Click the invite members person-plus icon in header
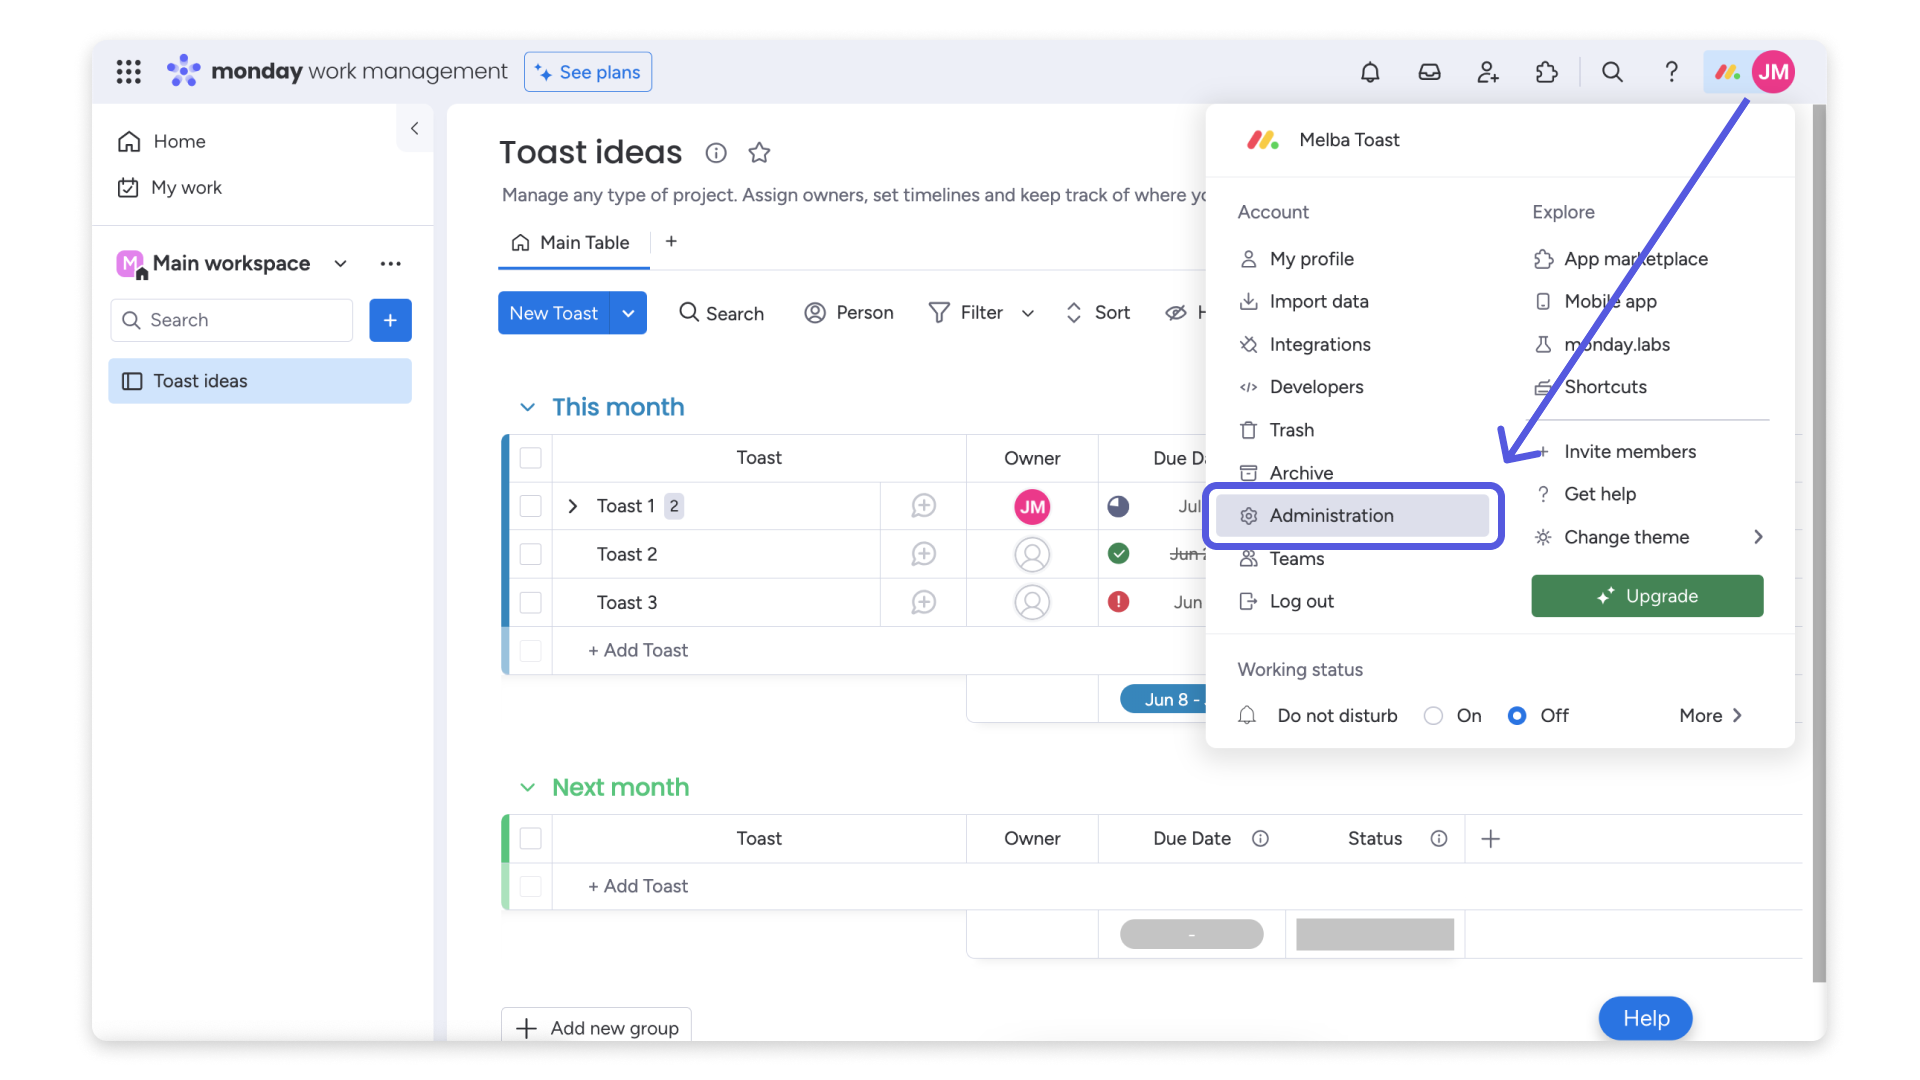Image resolution: width=1920 pixels, height=1080 pixels. tap(1488, 72)
